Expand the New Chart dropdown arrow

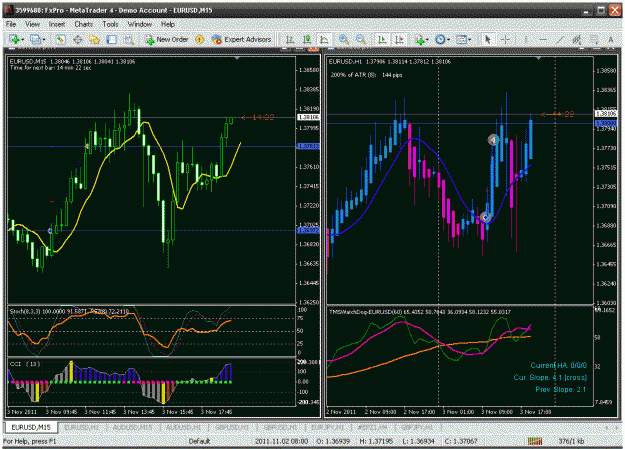point(23,40)
